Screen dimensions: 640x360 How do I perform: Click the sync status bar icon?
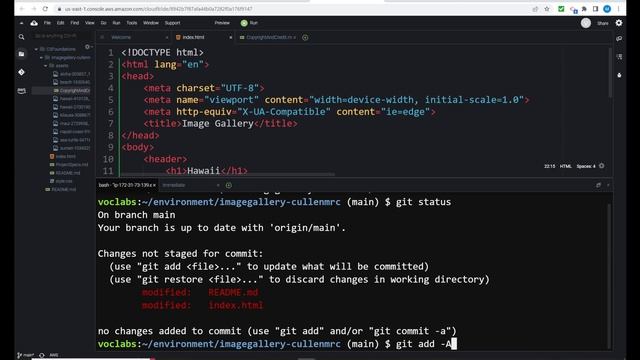pyautogui.click(x=42, y=355)
